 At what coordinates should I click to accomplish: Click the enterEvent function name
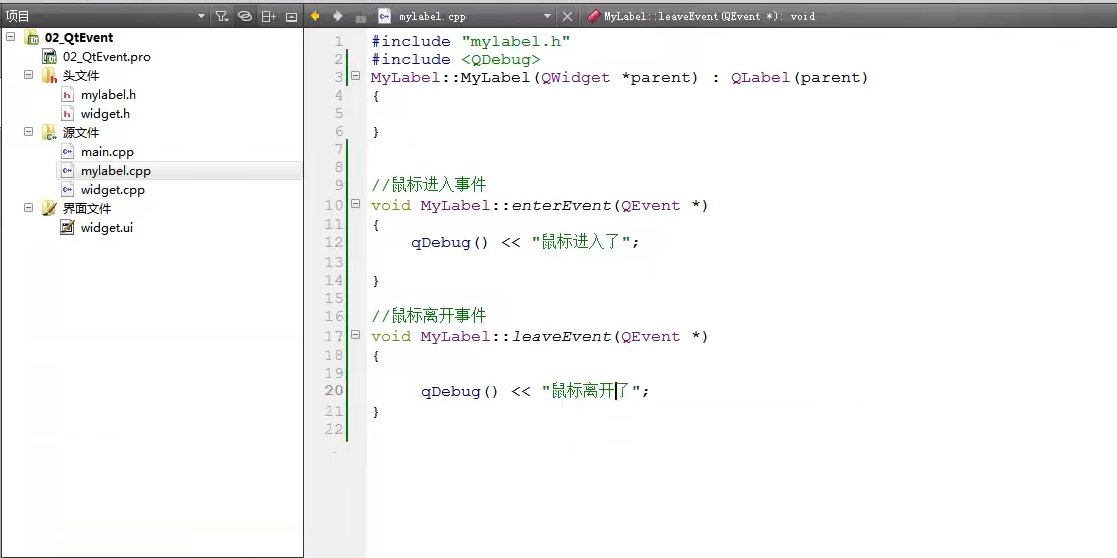point(562,205)
